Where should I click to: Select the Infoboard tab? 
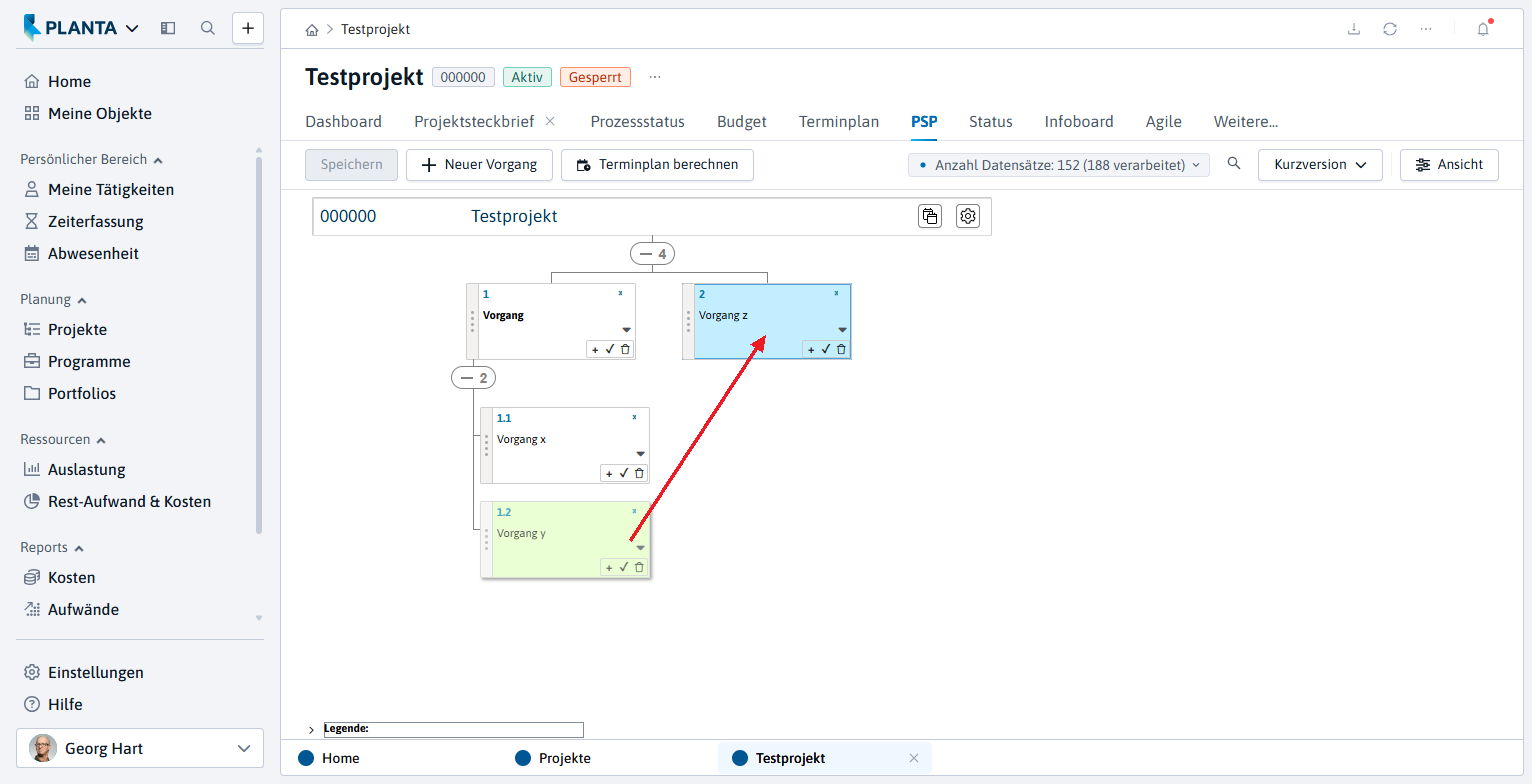click(x=1079, y=122)
